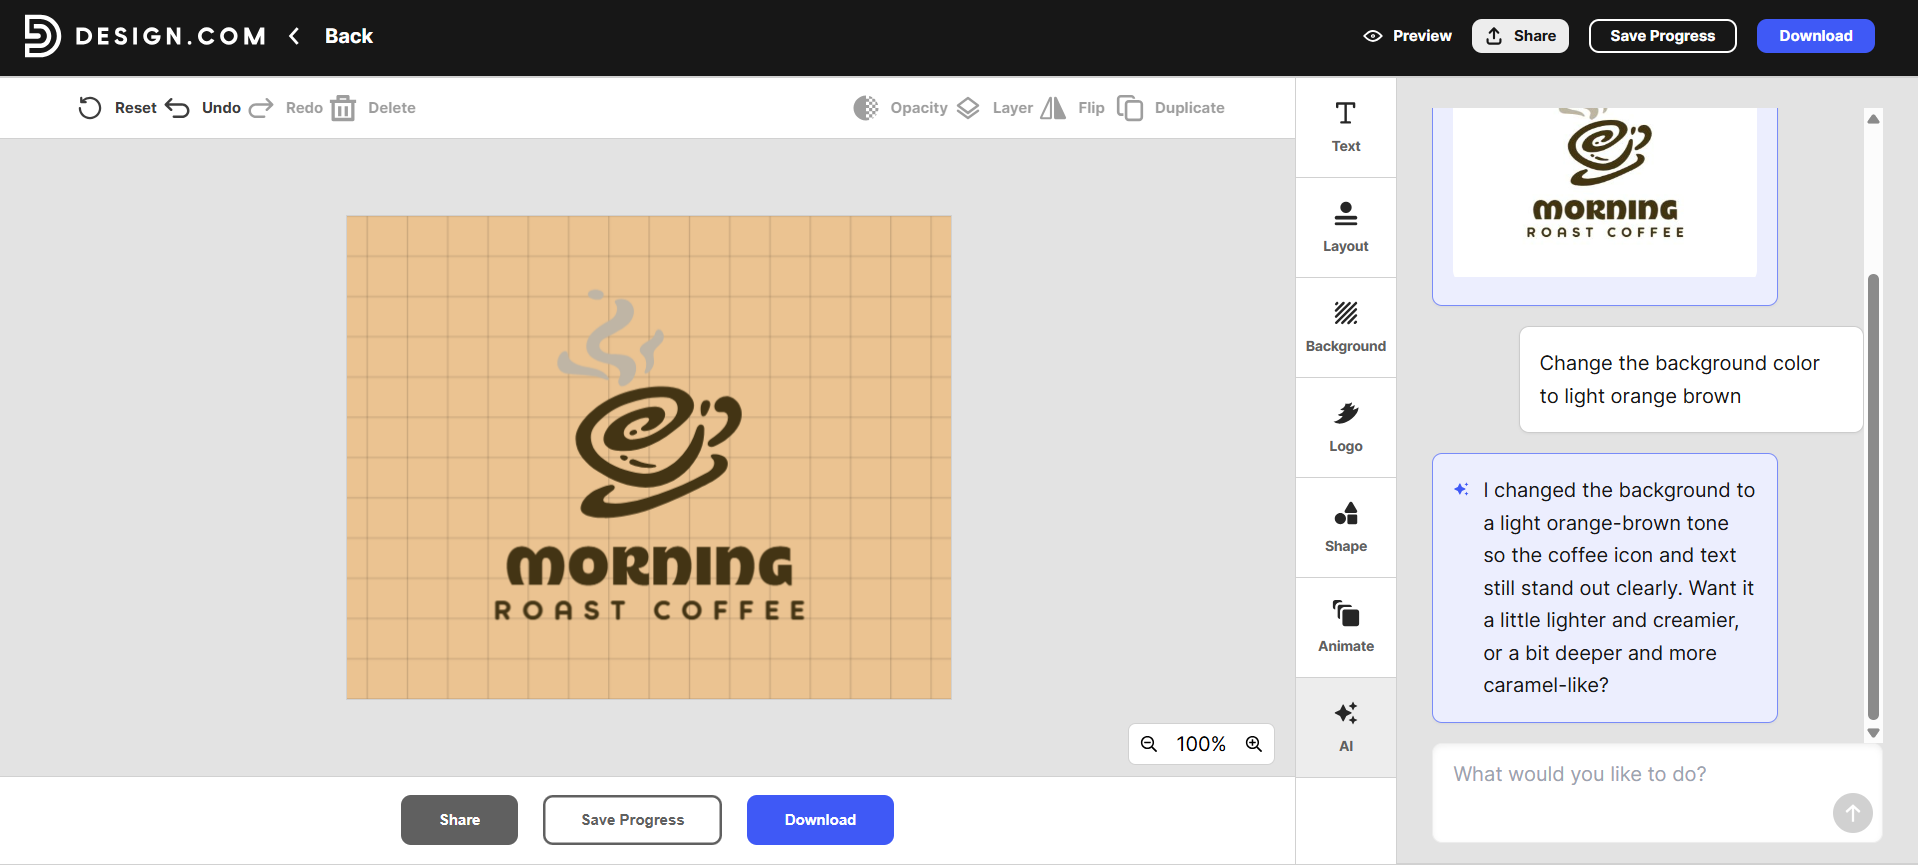
Task: Click the Preview eye icon
Action: 1373,36
